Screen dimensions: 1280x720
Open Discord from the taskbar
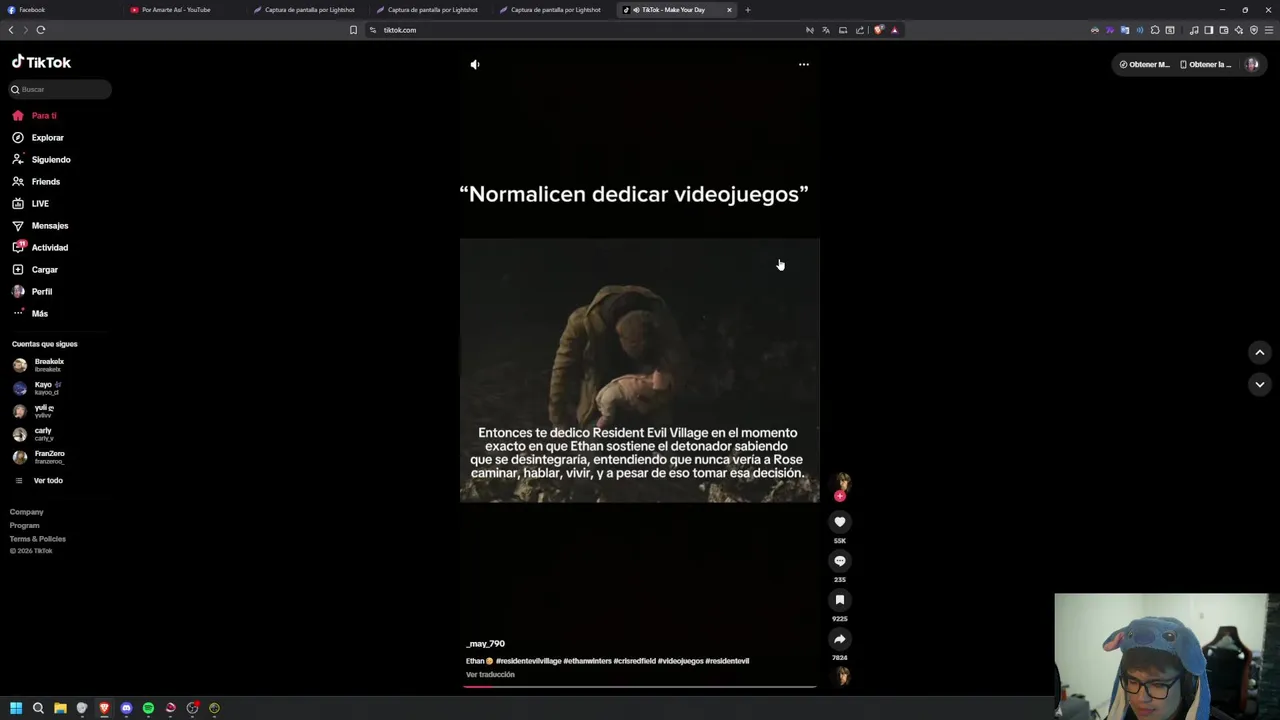coord(126,708)
